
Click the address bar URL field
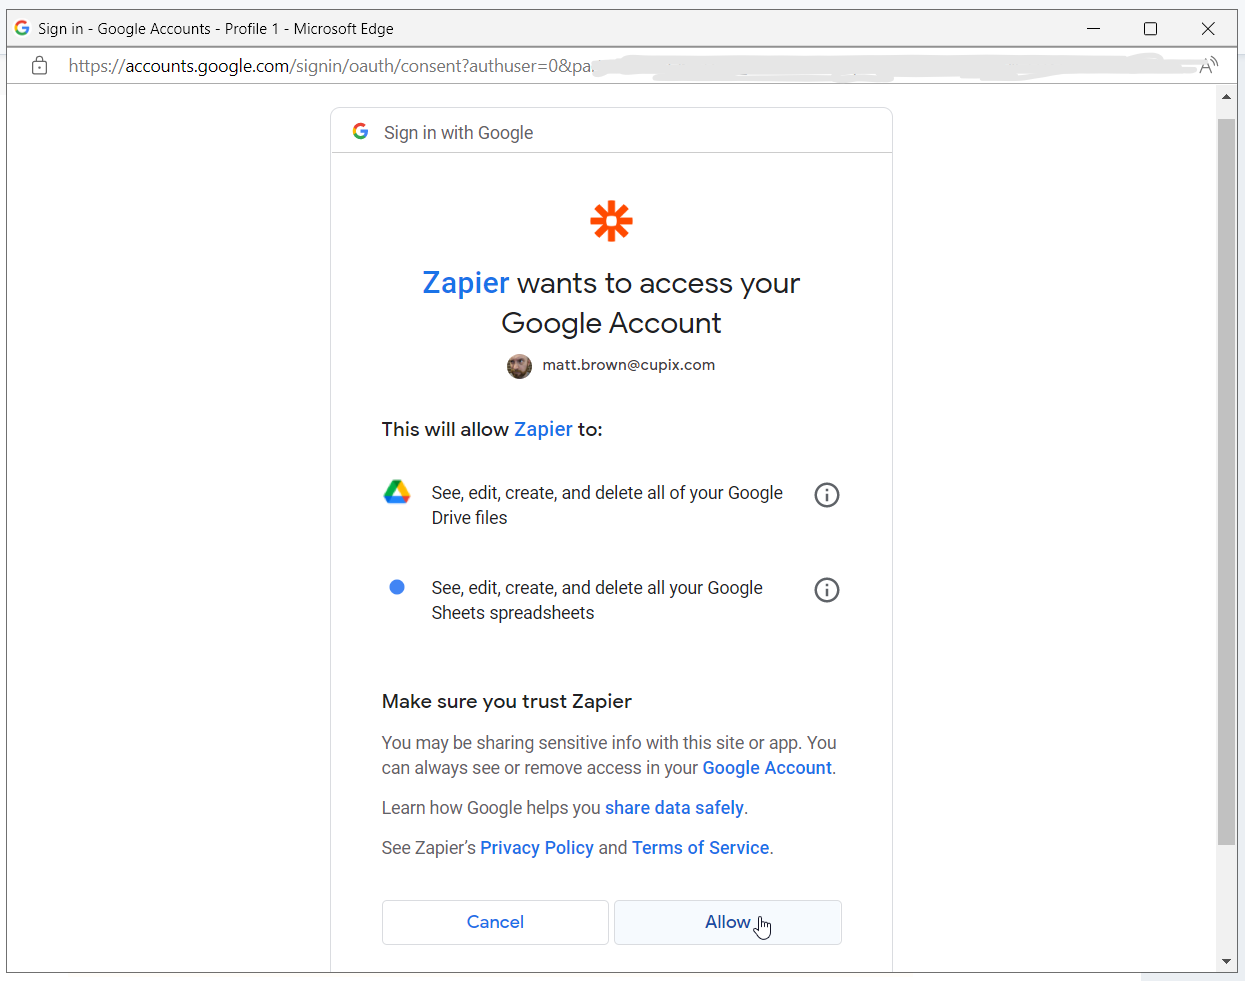click(620, 66)
